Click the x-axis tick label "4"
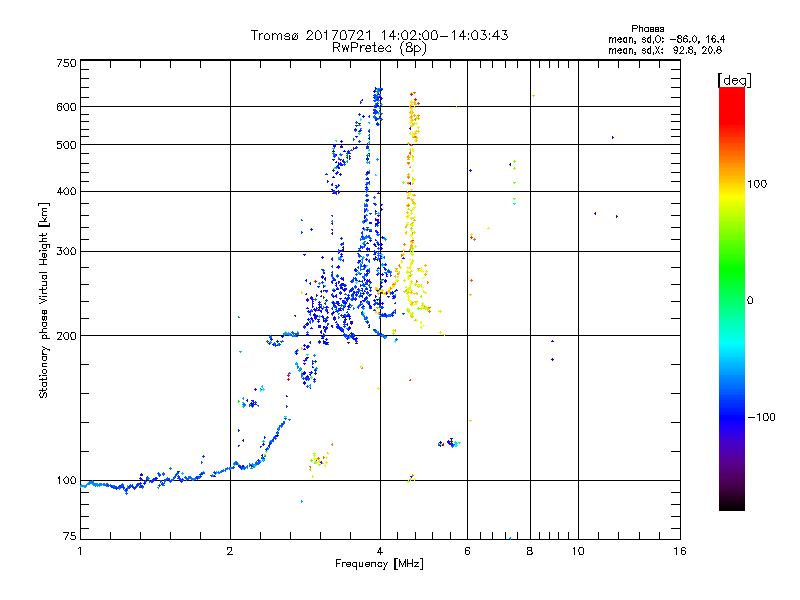This screenshot has height=600, width=800. [380, 551]
